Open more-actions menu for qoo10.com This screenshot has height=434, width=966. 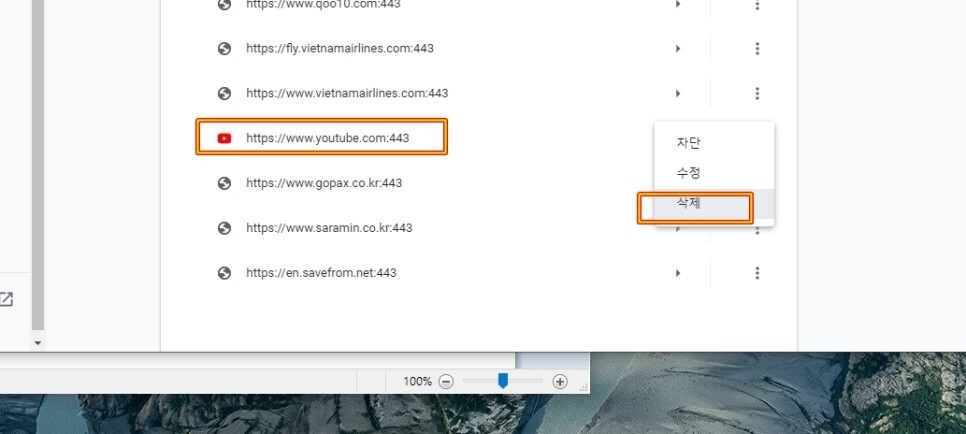coord(757,4)
